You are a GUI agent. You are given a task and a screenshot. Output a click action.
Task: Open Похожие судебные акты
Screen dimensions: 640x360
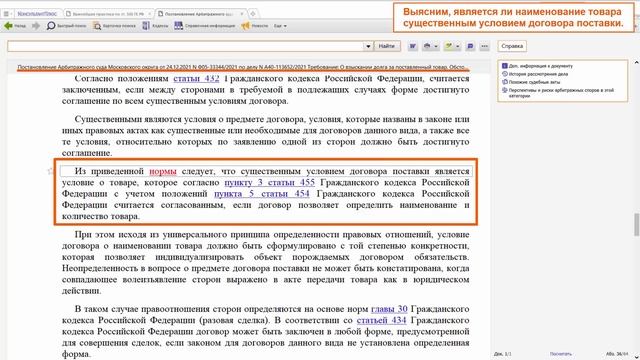[531, 82]
